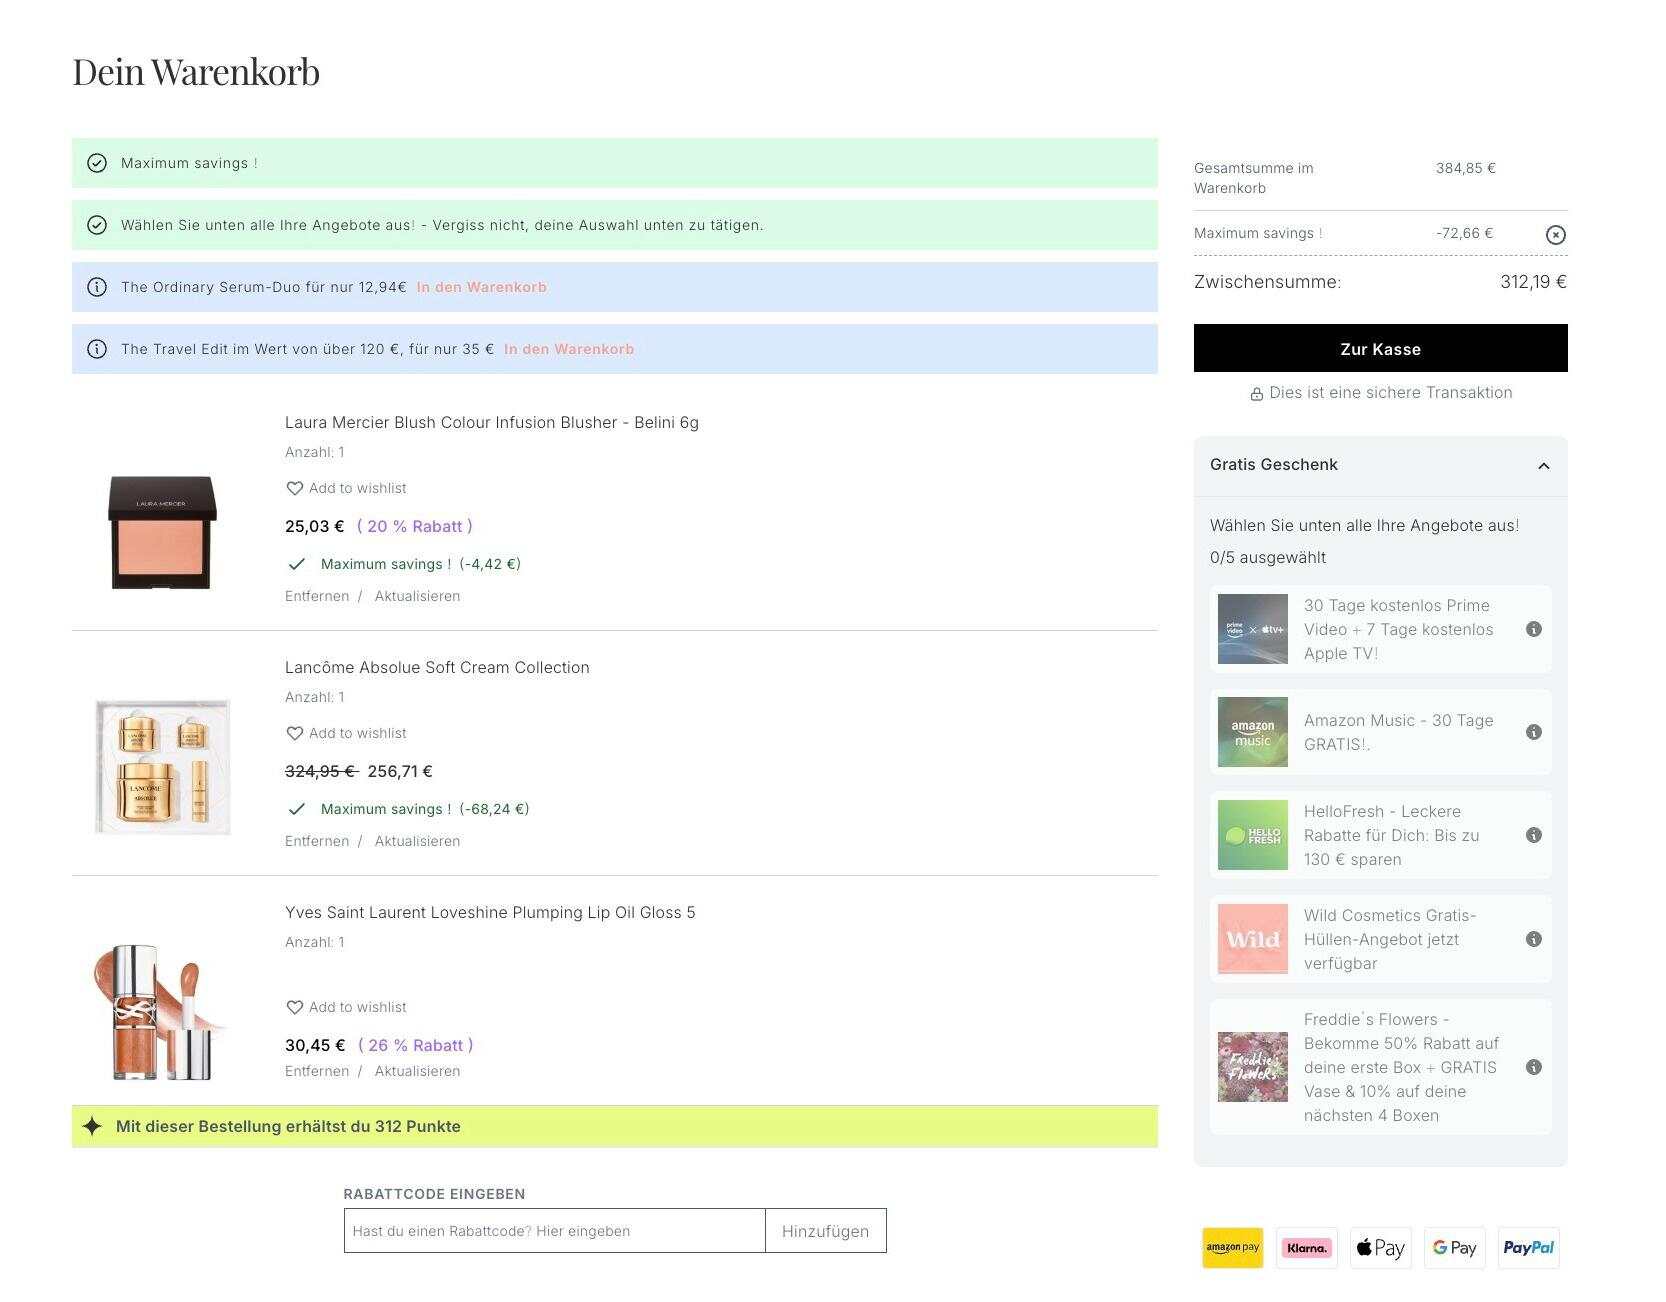
Task: Remove Laura Mercier blusher with Entfernen
Action: pyautogui.click(x=317, y=596)
